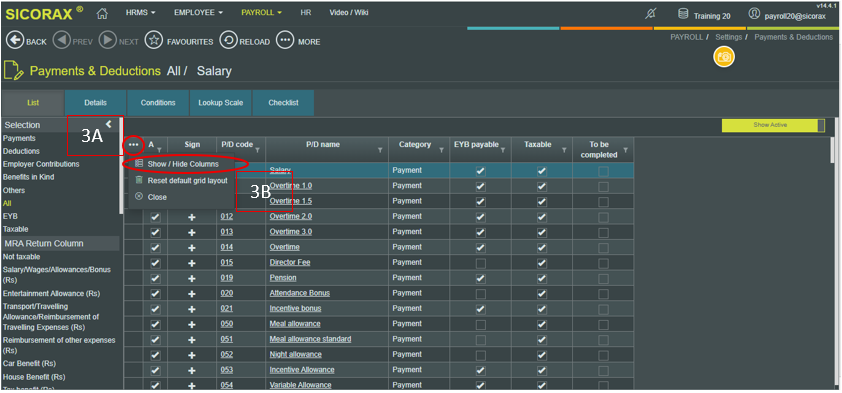Toggle Taxable for Pension row
This screenshot has width=842, height=393.
coord(542,279)
